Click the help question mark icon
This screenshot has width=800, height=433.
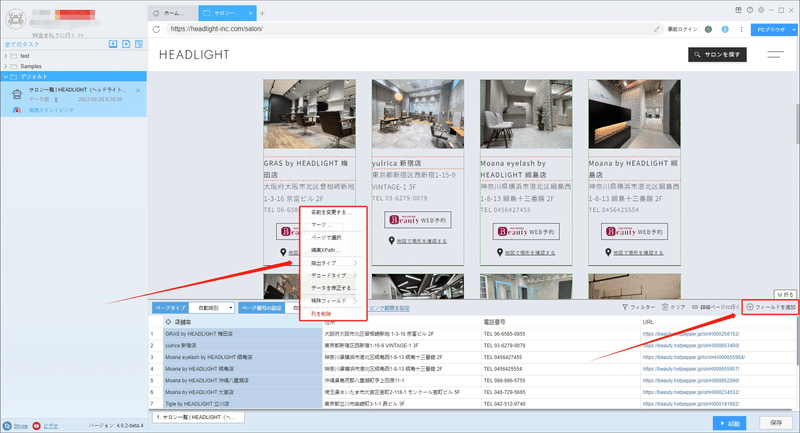tap(750, 10)
